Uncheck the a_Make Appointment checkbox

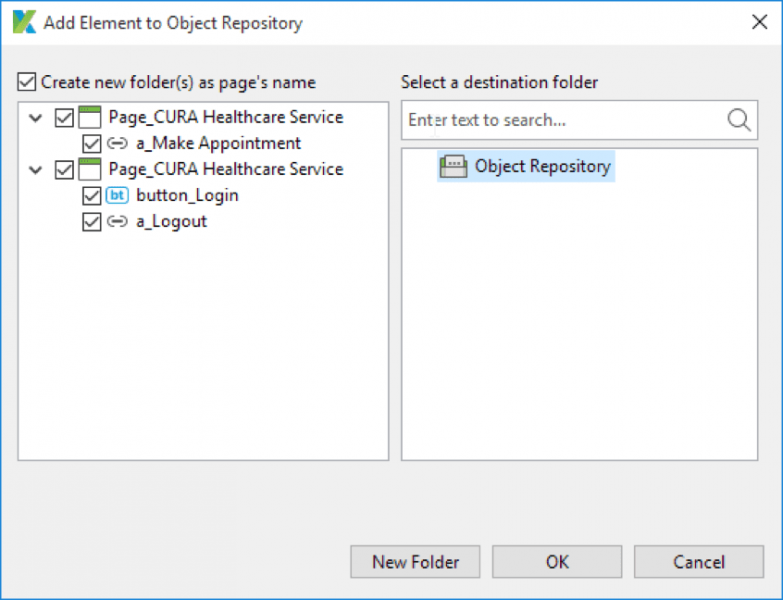92,143
